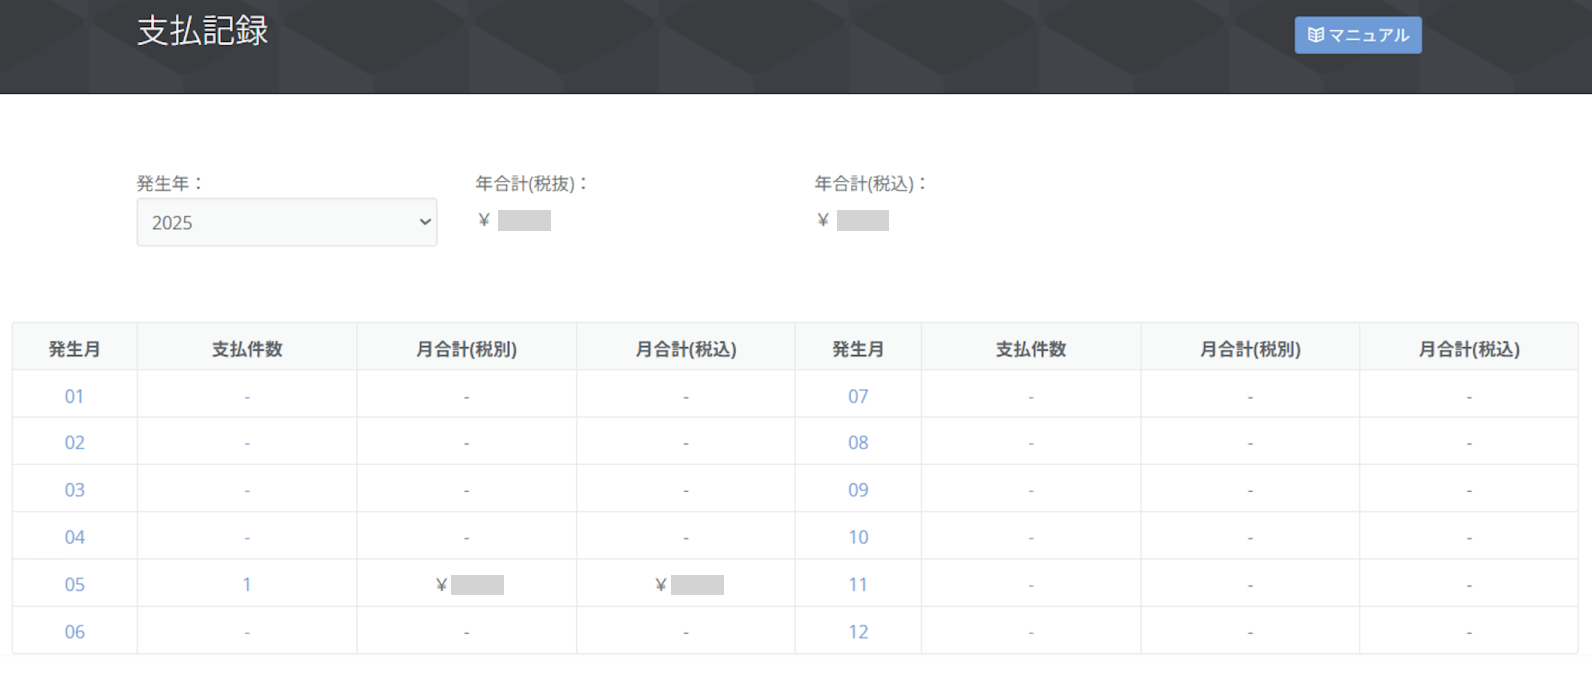Click the 支払記録 page title
Viewport: 1592px width, 694px height.
[x=202, y=31]
